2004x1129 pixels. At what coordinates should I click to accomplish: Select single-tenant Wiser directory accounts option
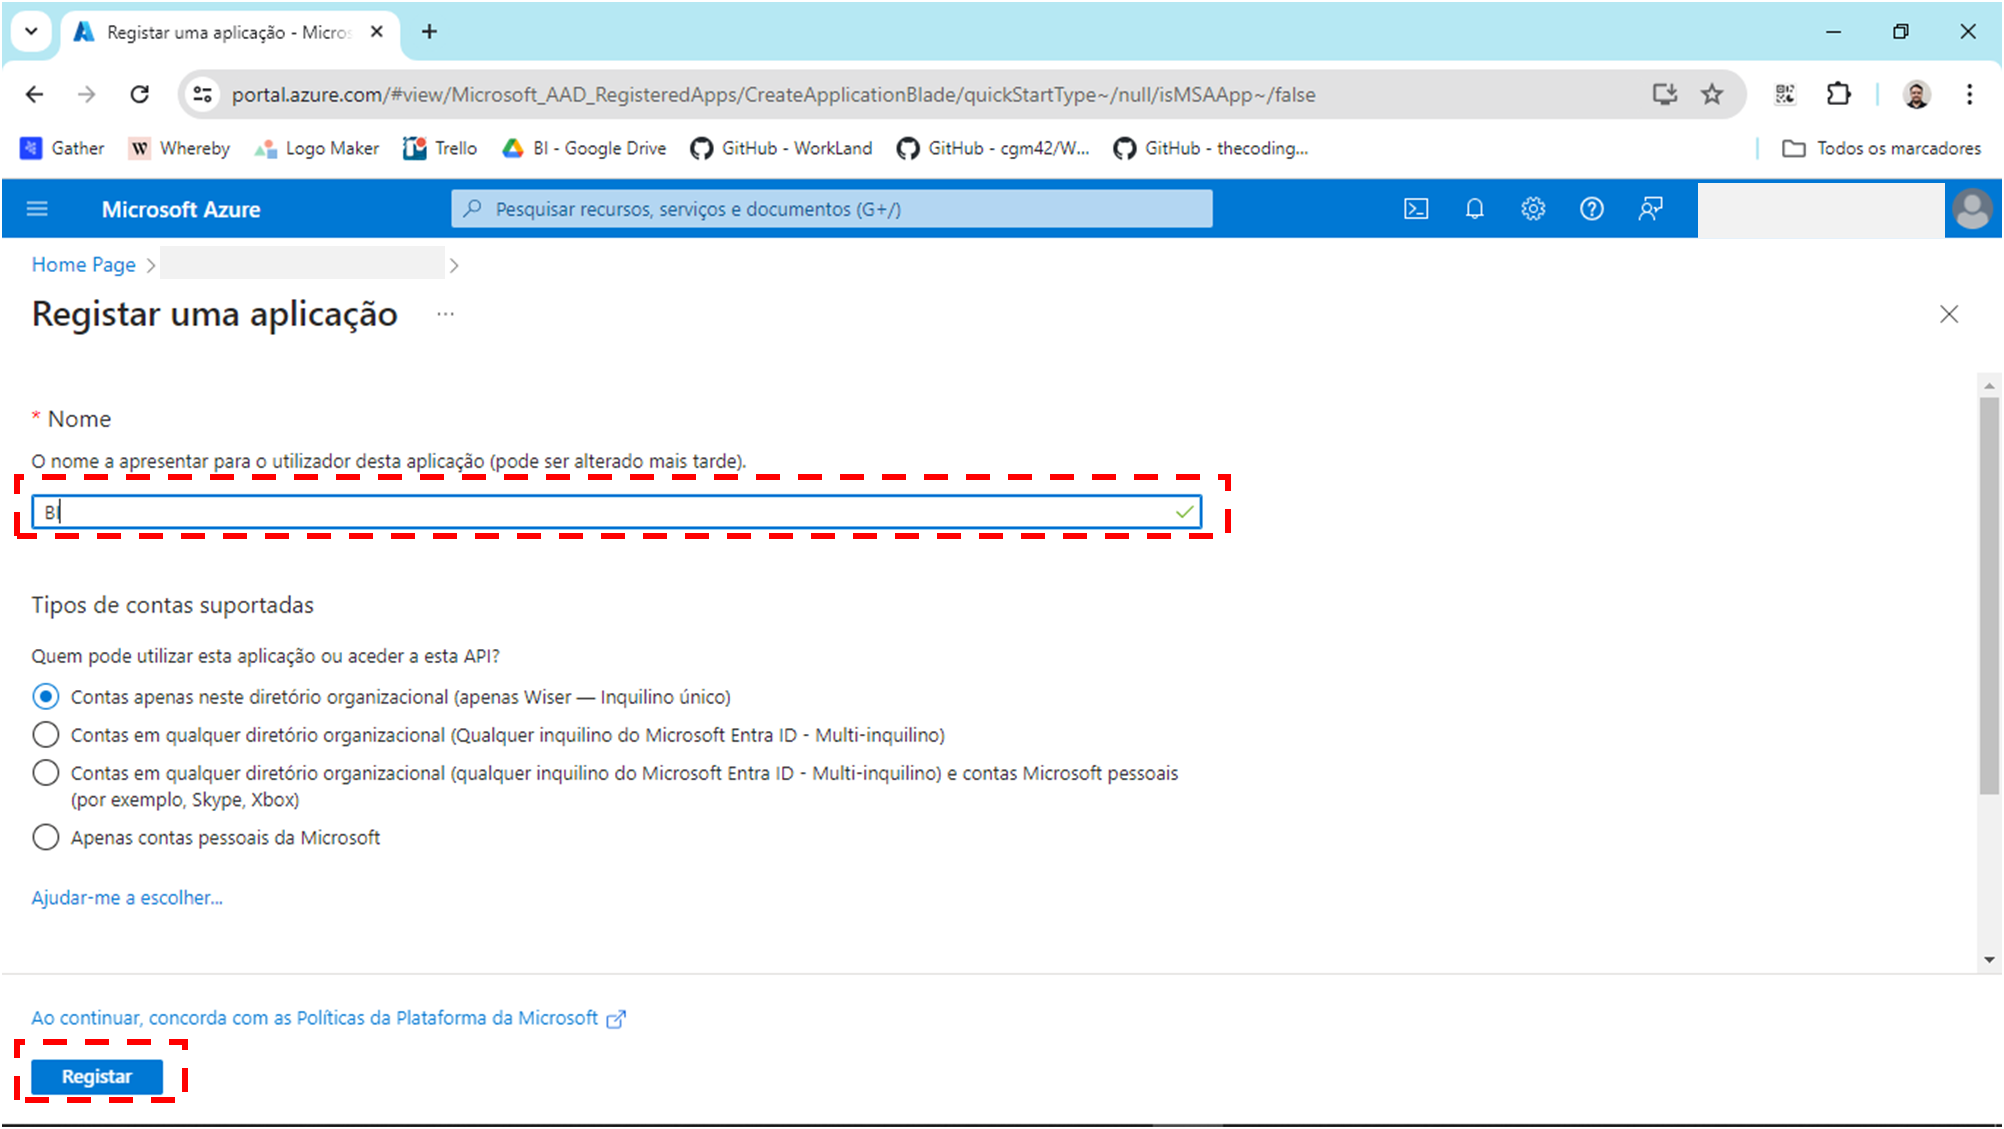click(46, 697)
